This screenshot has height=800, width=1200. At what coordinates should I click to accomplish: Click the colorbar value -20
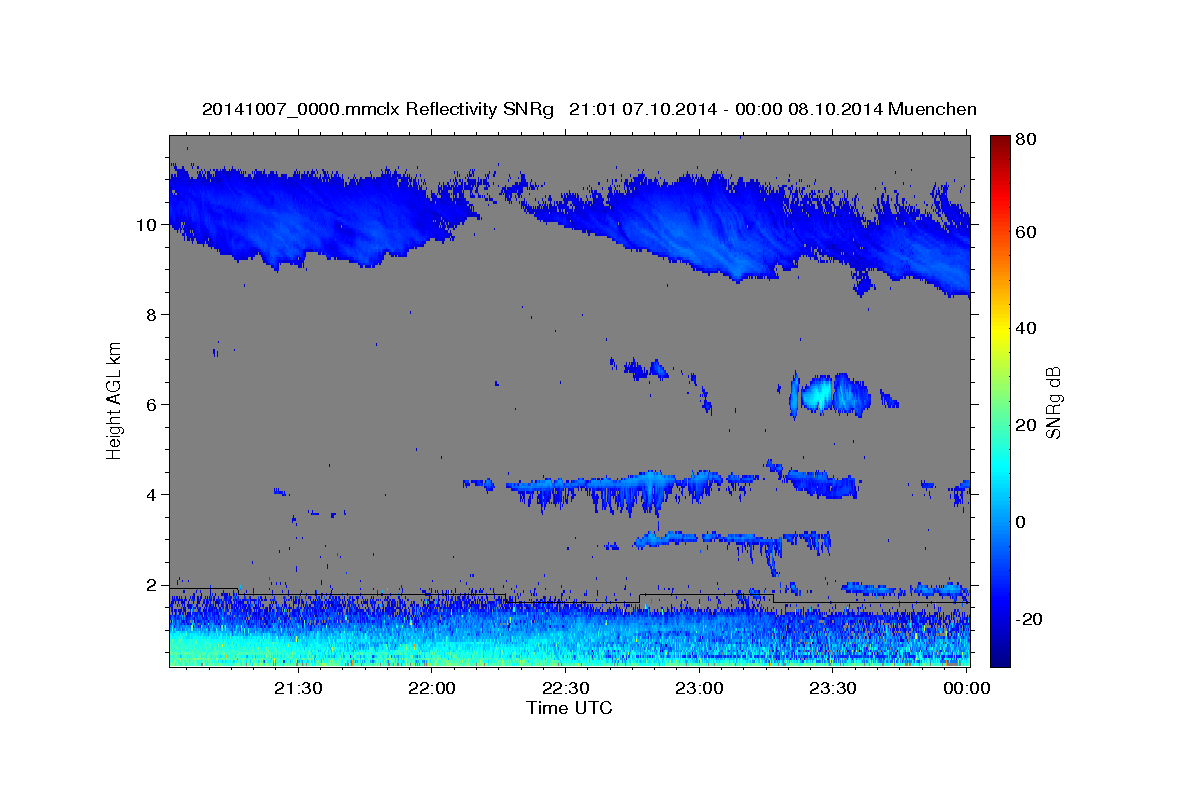coord(1029,619)
